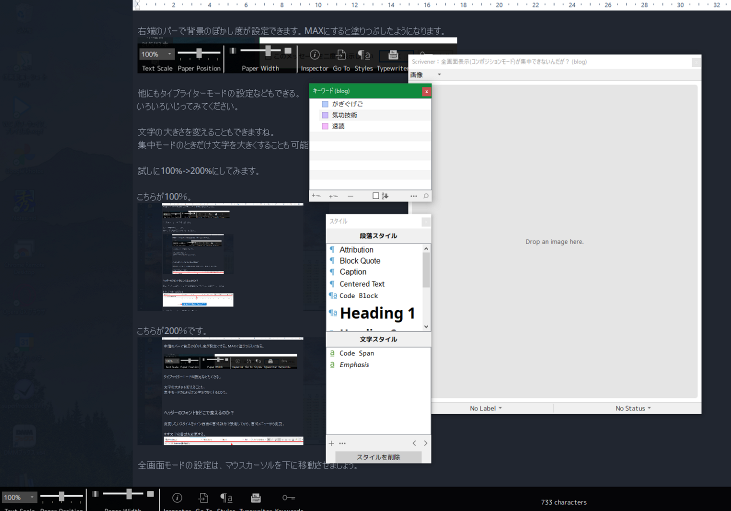Open the Inspector from the bottom control bar
The height and width of the screenshot is (511, 731).
click(177, 498)
